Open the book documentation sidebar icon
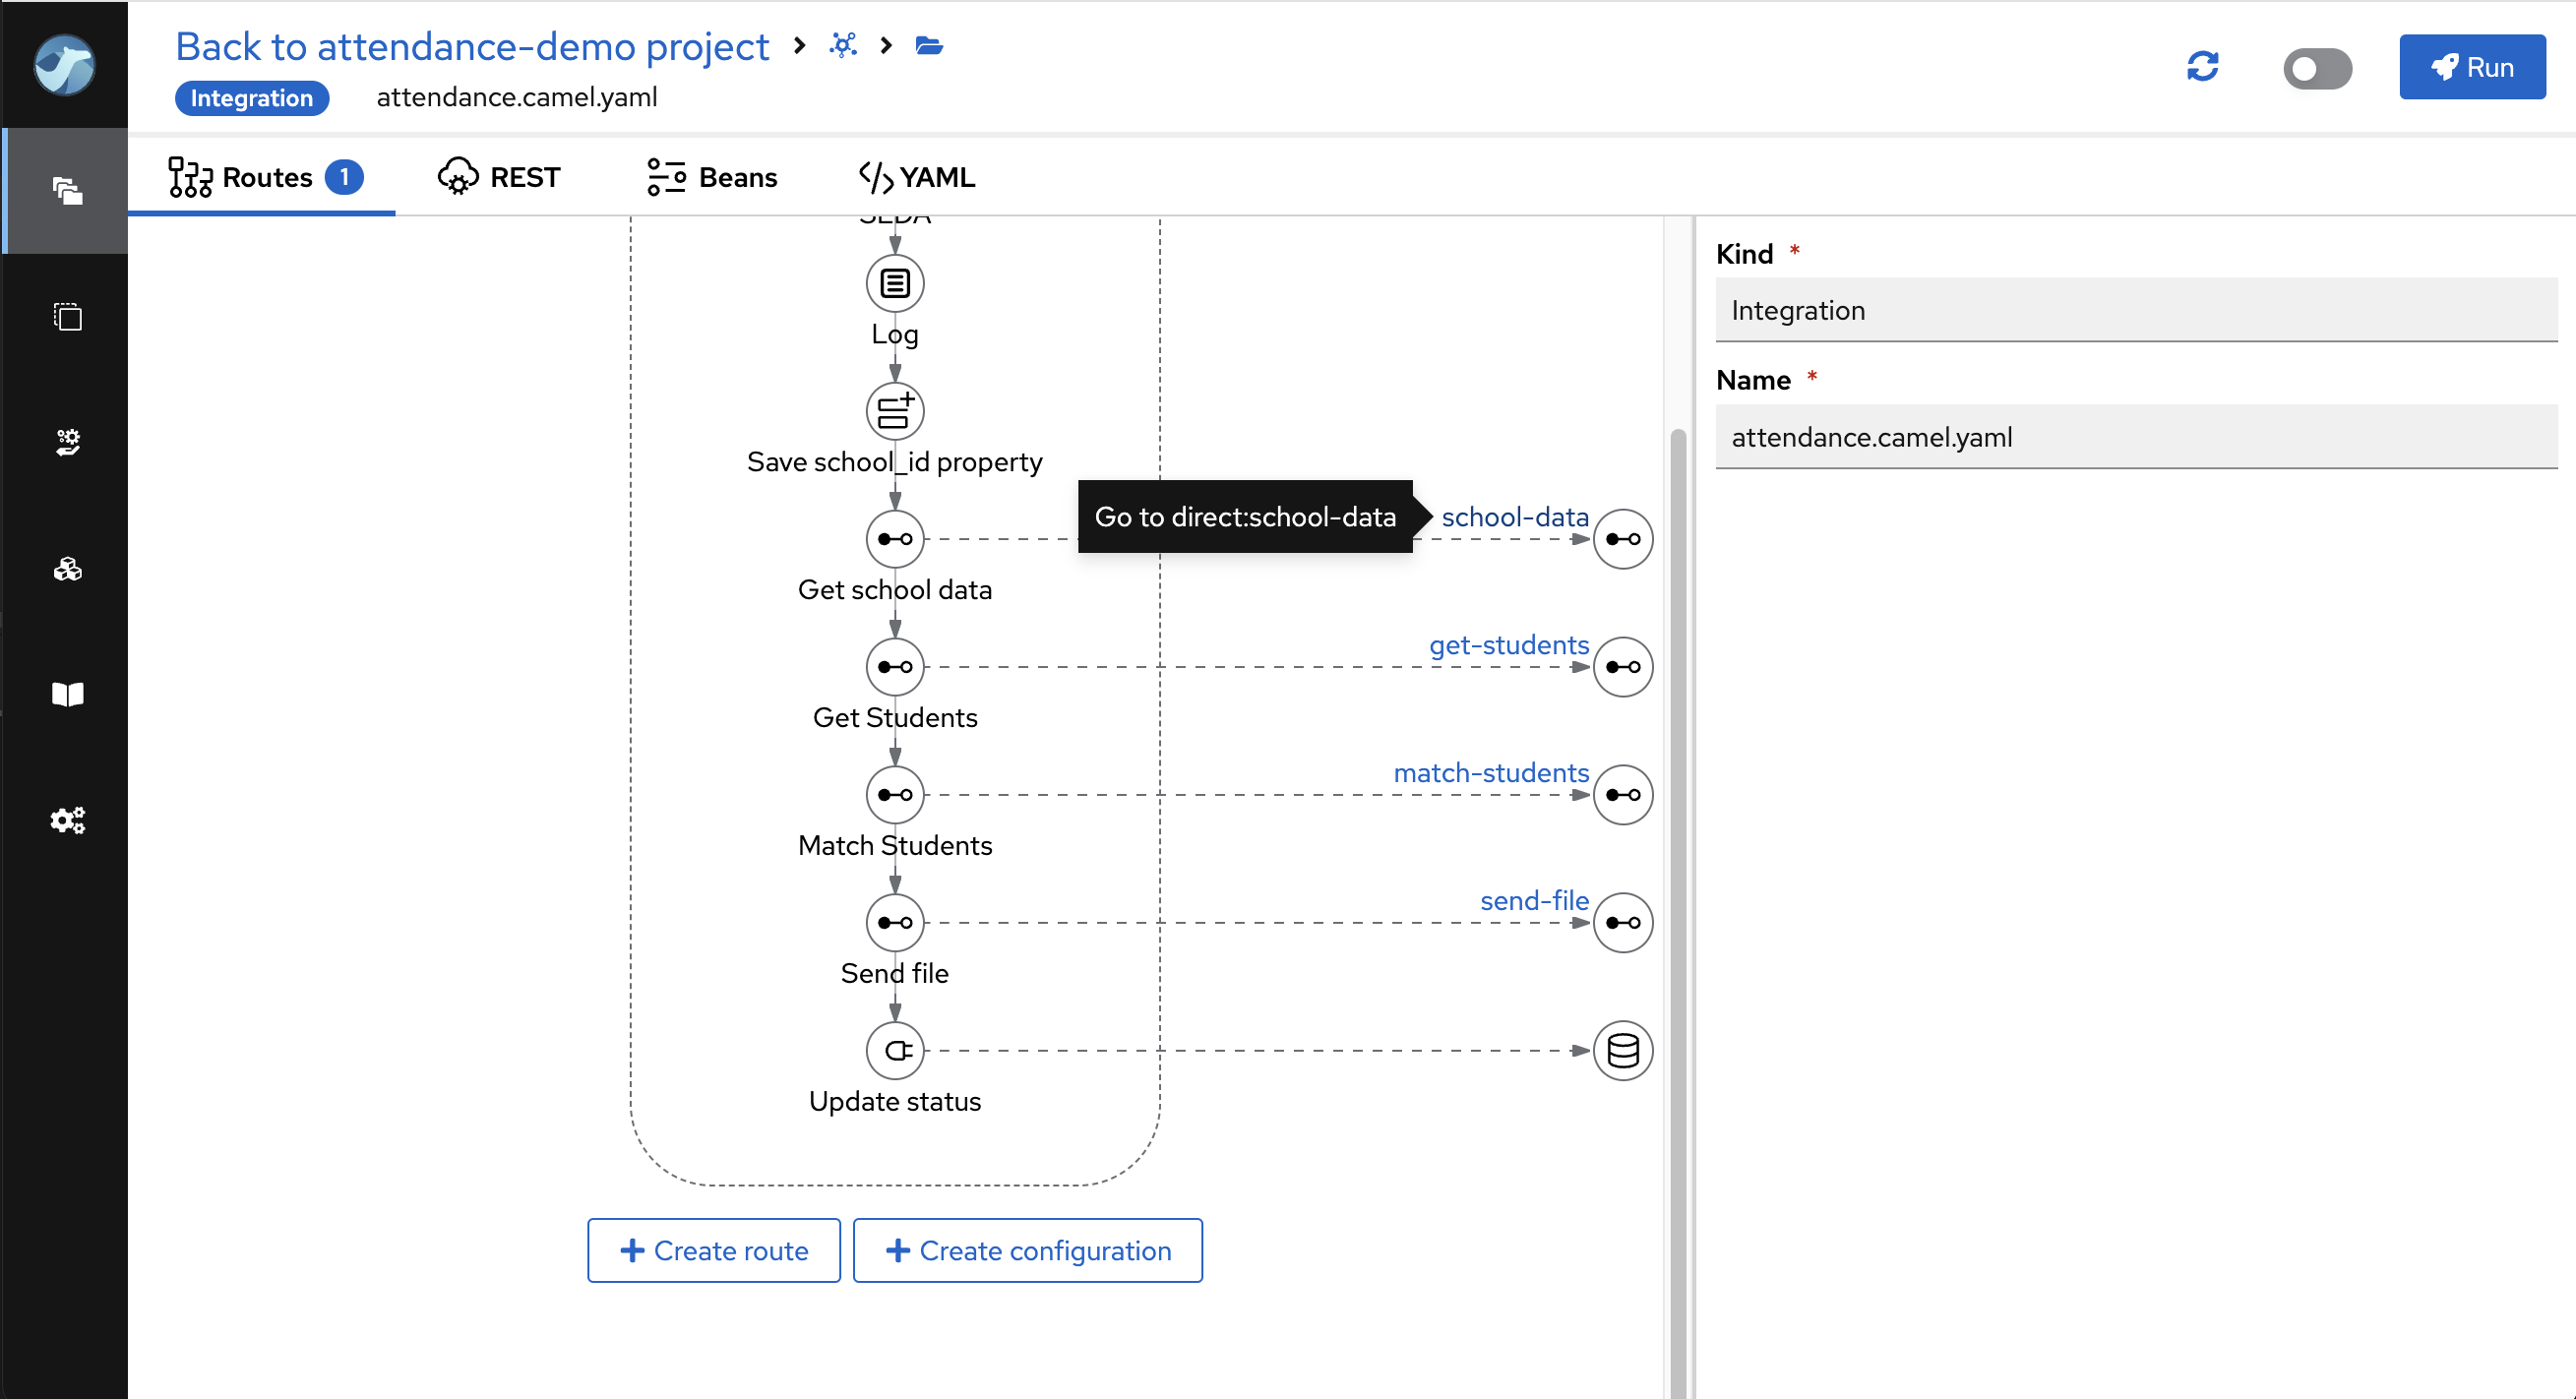 coord(67,694)
